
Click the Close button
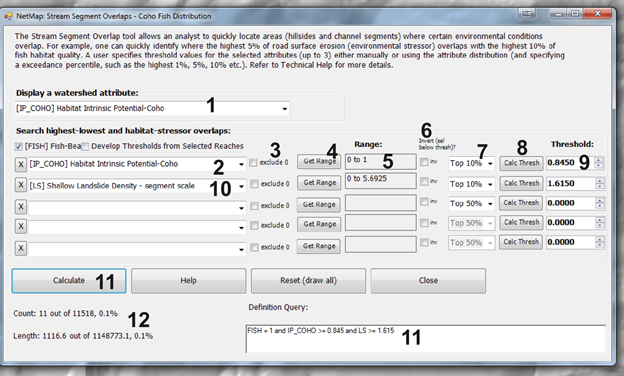(428, 281)
